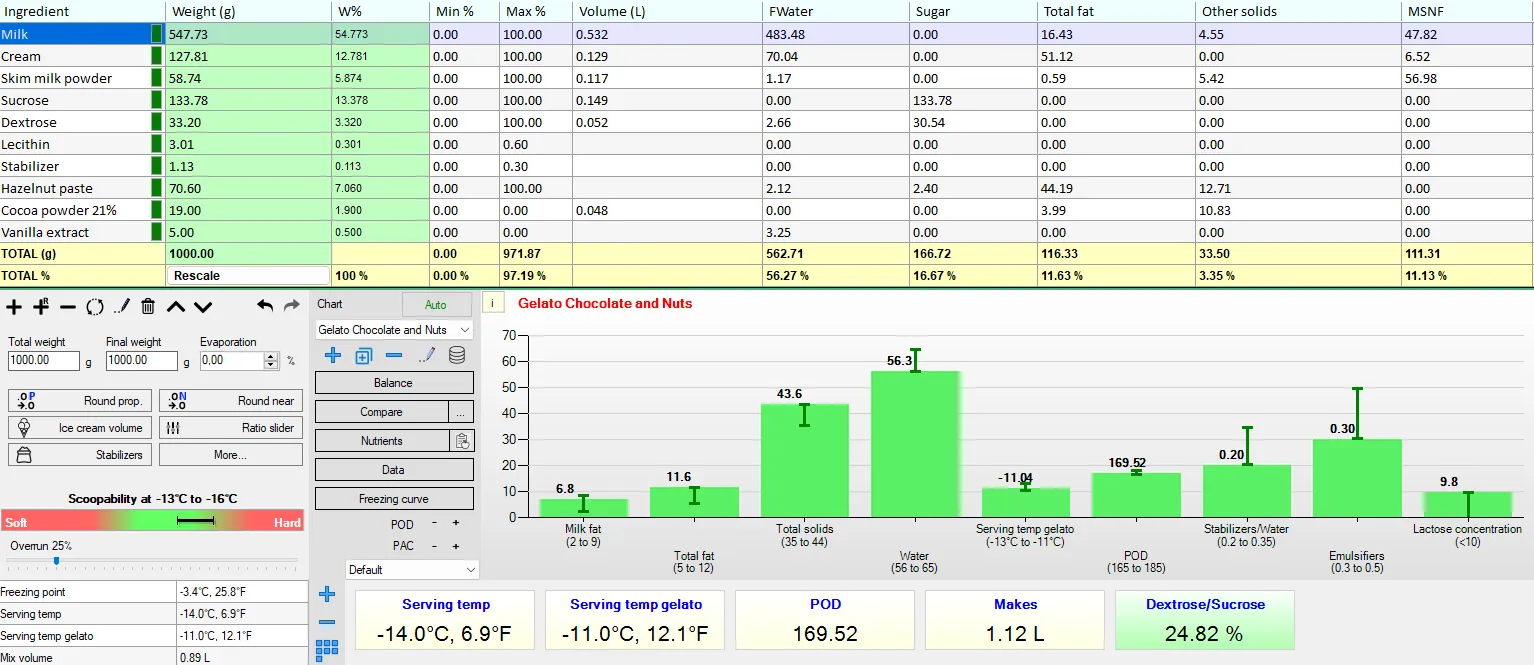Increase PAC with its plus button
This screenshot has height=665, width=1534.
[456, 546]
